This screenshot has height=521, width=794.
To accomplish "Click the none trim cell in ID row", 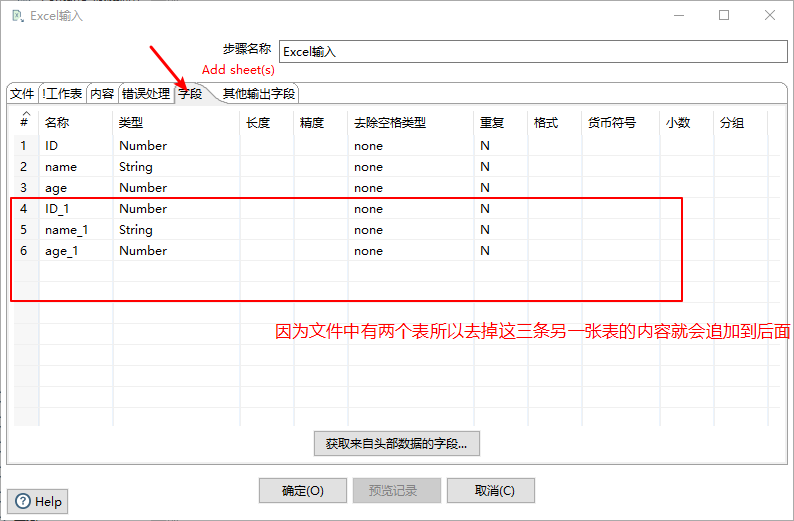I will [411, 146].
